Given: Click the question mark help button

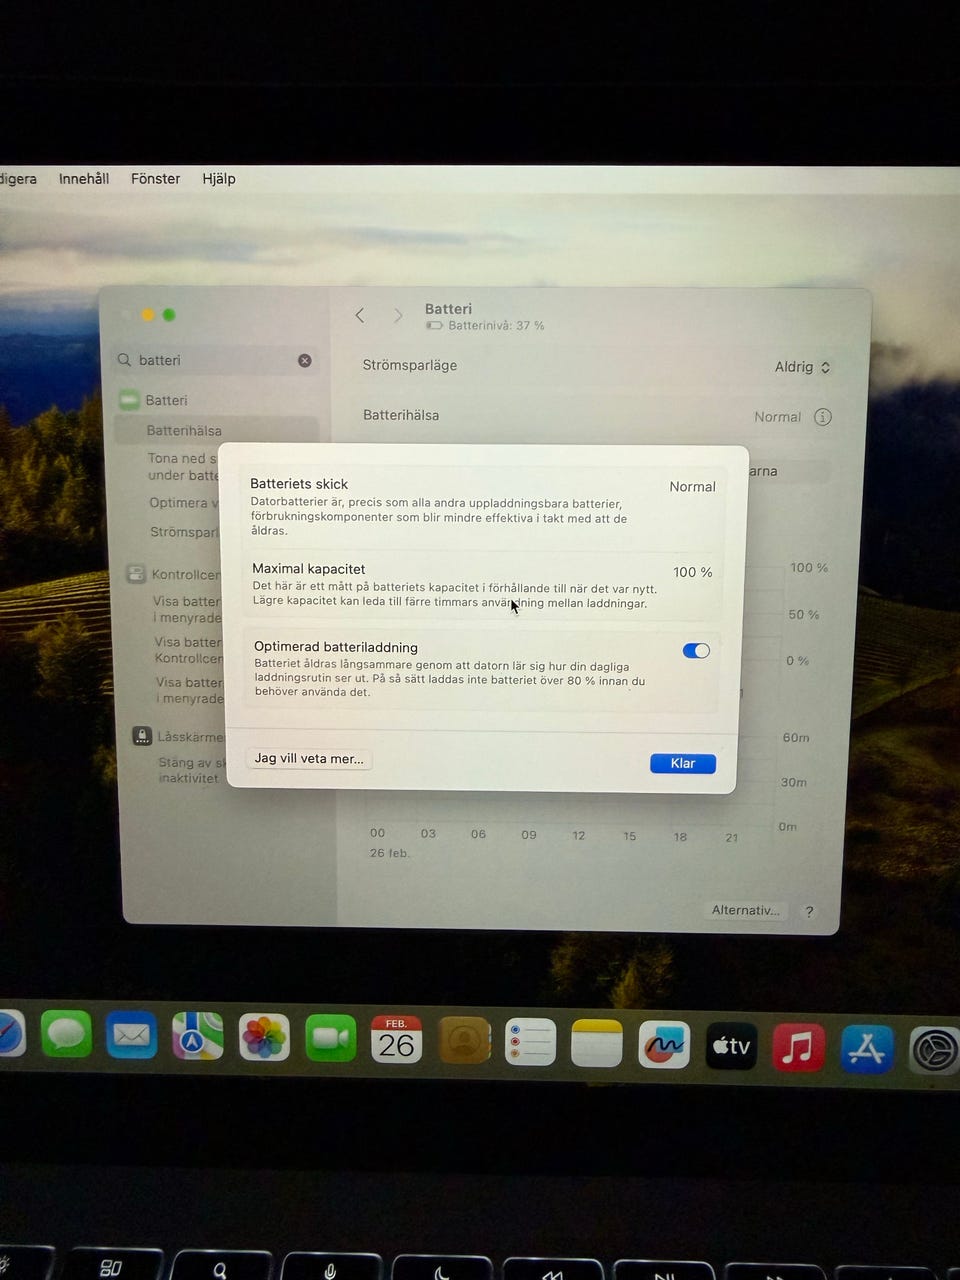Looking at the screenshot, I should click(809, 912).
